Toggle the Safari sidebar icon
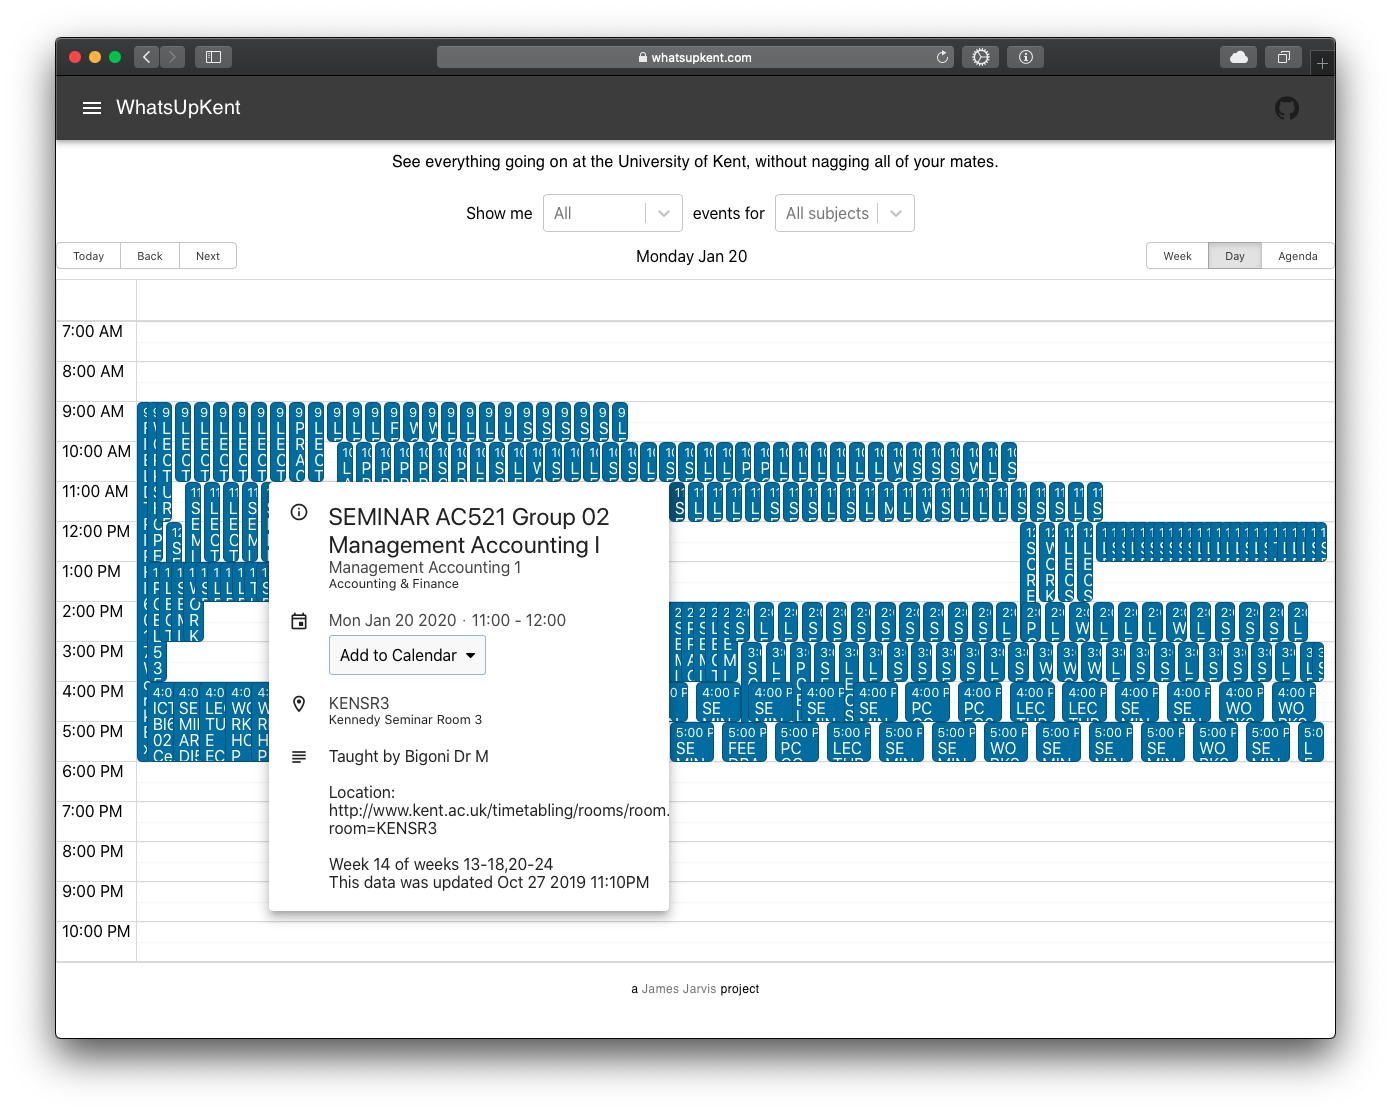The height and width of the screenshot is (1112, 1391). click(x=213, y=57)
